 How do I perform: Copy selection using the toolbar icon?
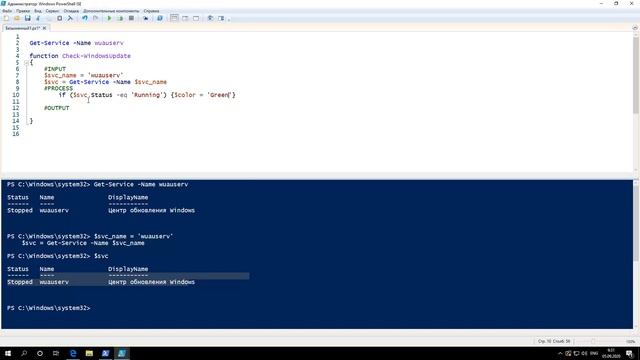click(x=49, y=18)
